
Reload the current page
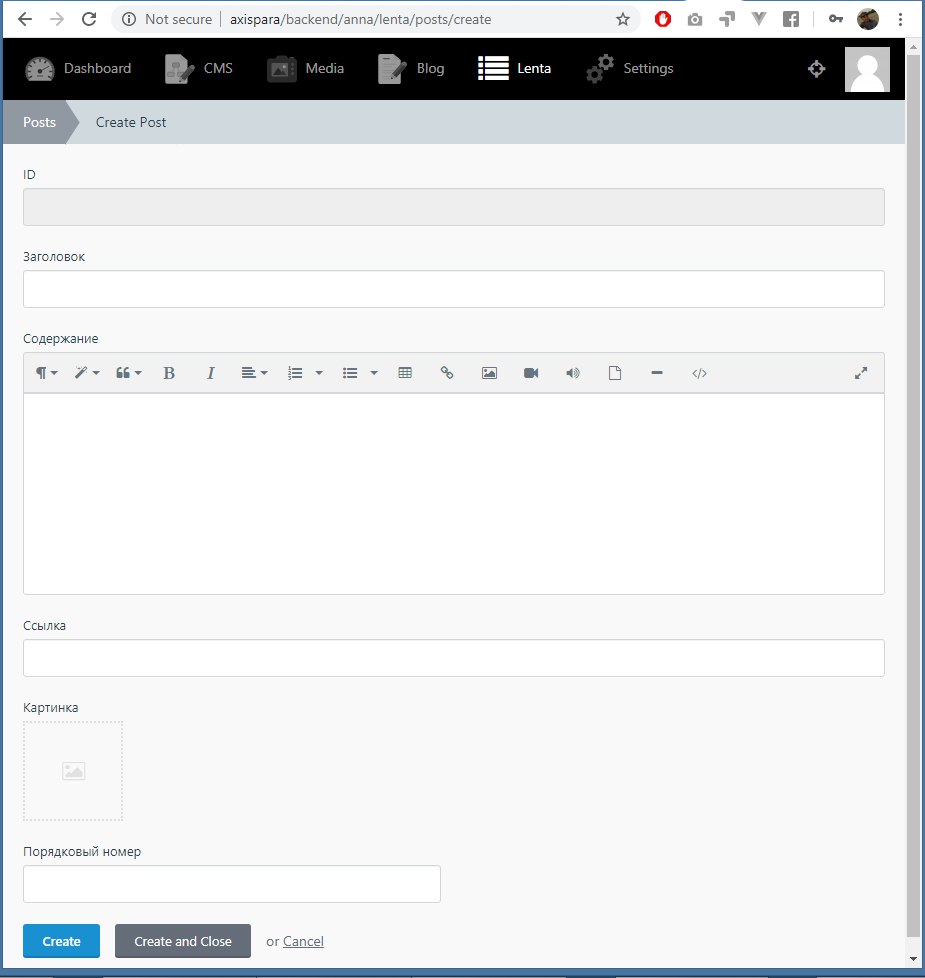(x=89, y=19)
